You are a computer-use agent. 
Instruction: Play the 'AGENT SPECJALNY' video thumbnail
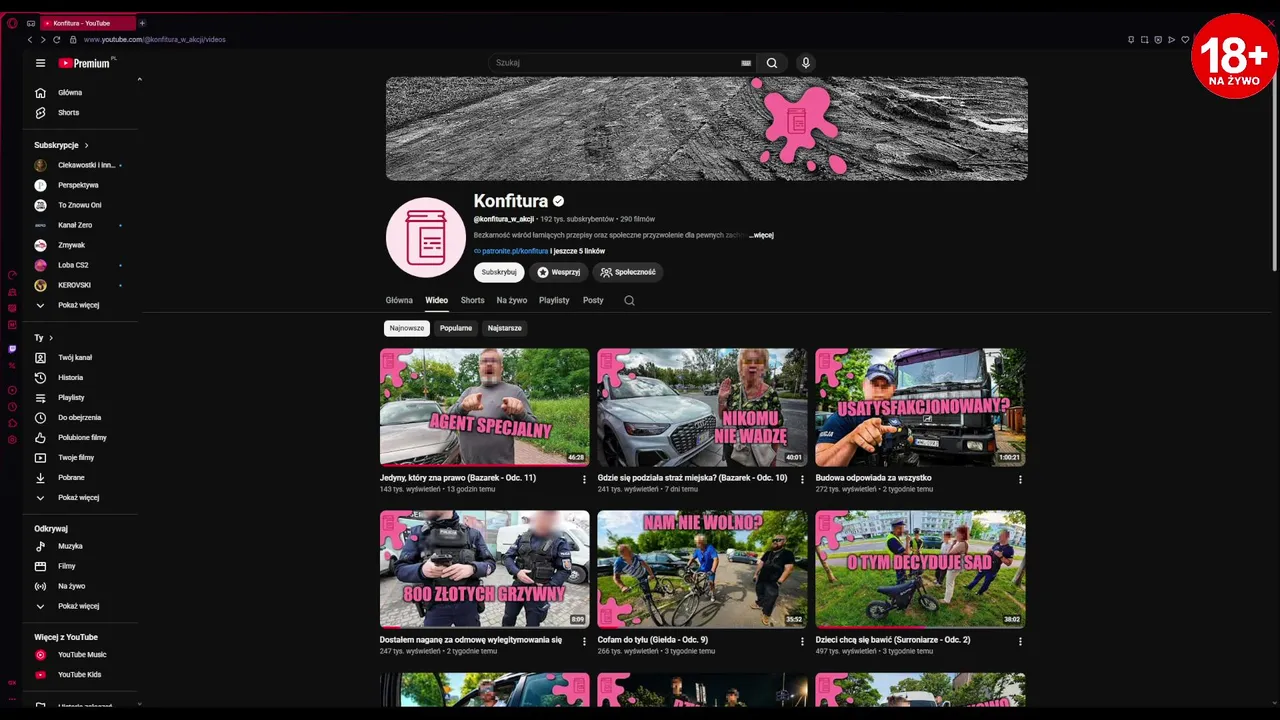click(x=485, y=407)
